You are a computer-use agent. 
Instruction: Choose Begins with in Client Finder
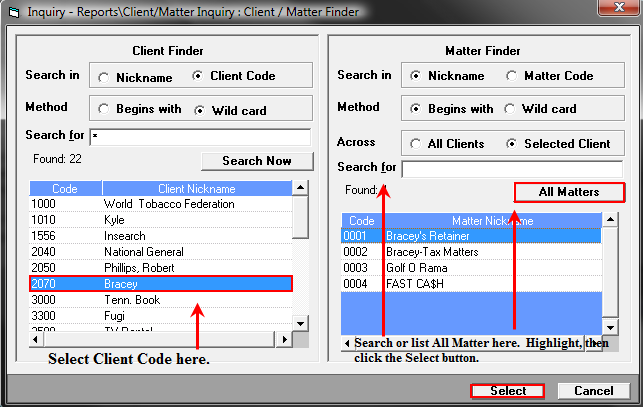[x=105, y=110]
